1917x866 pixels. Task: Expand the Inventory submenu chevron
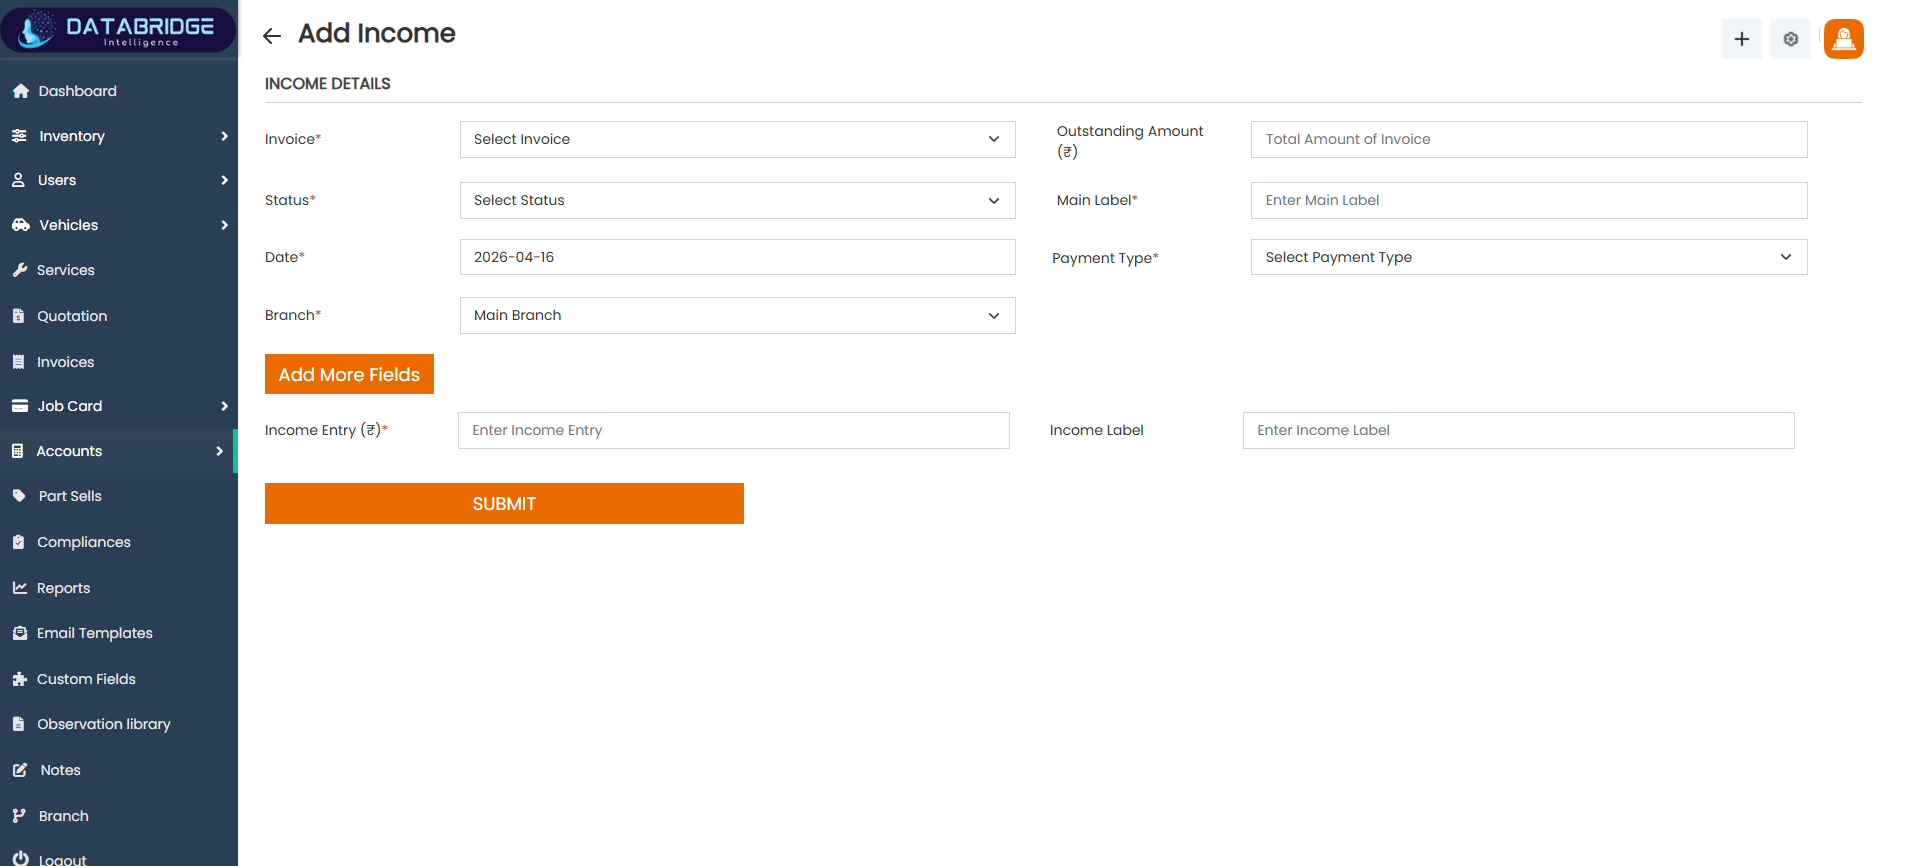(x=224, y=136)
